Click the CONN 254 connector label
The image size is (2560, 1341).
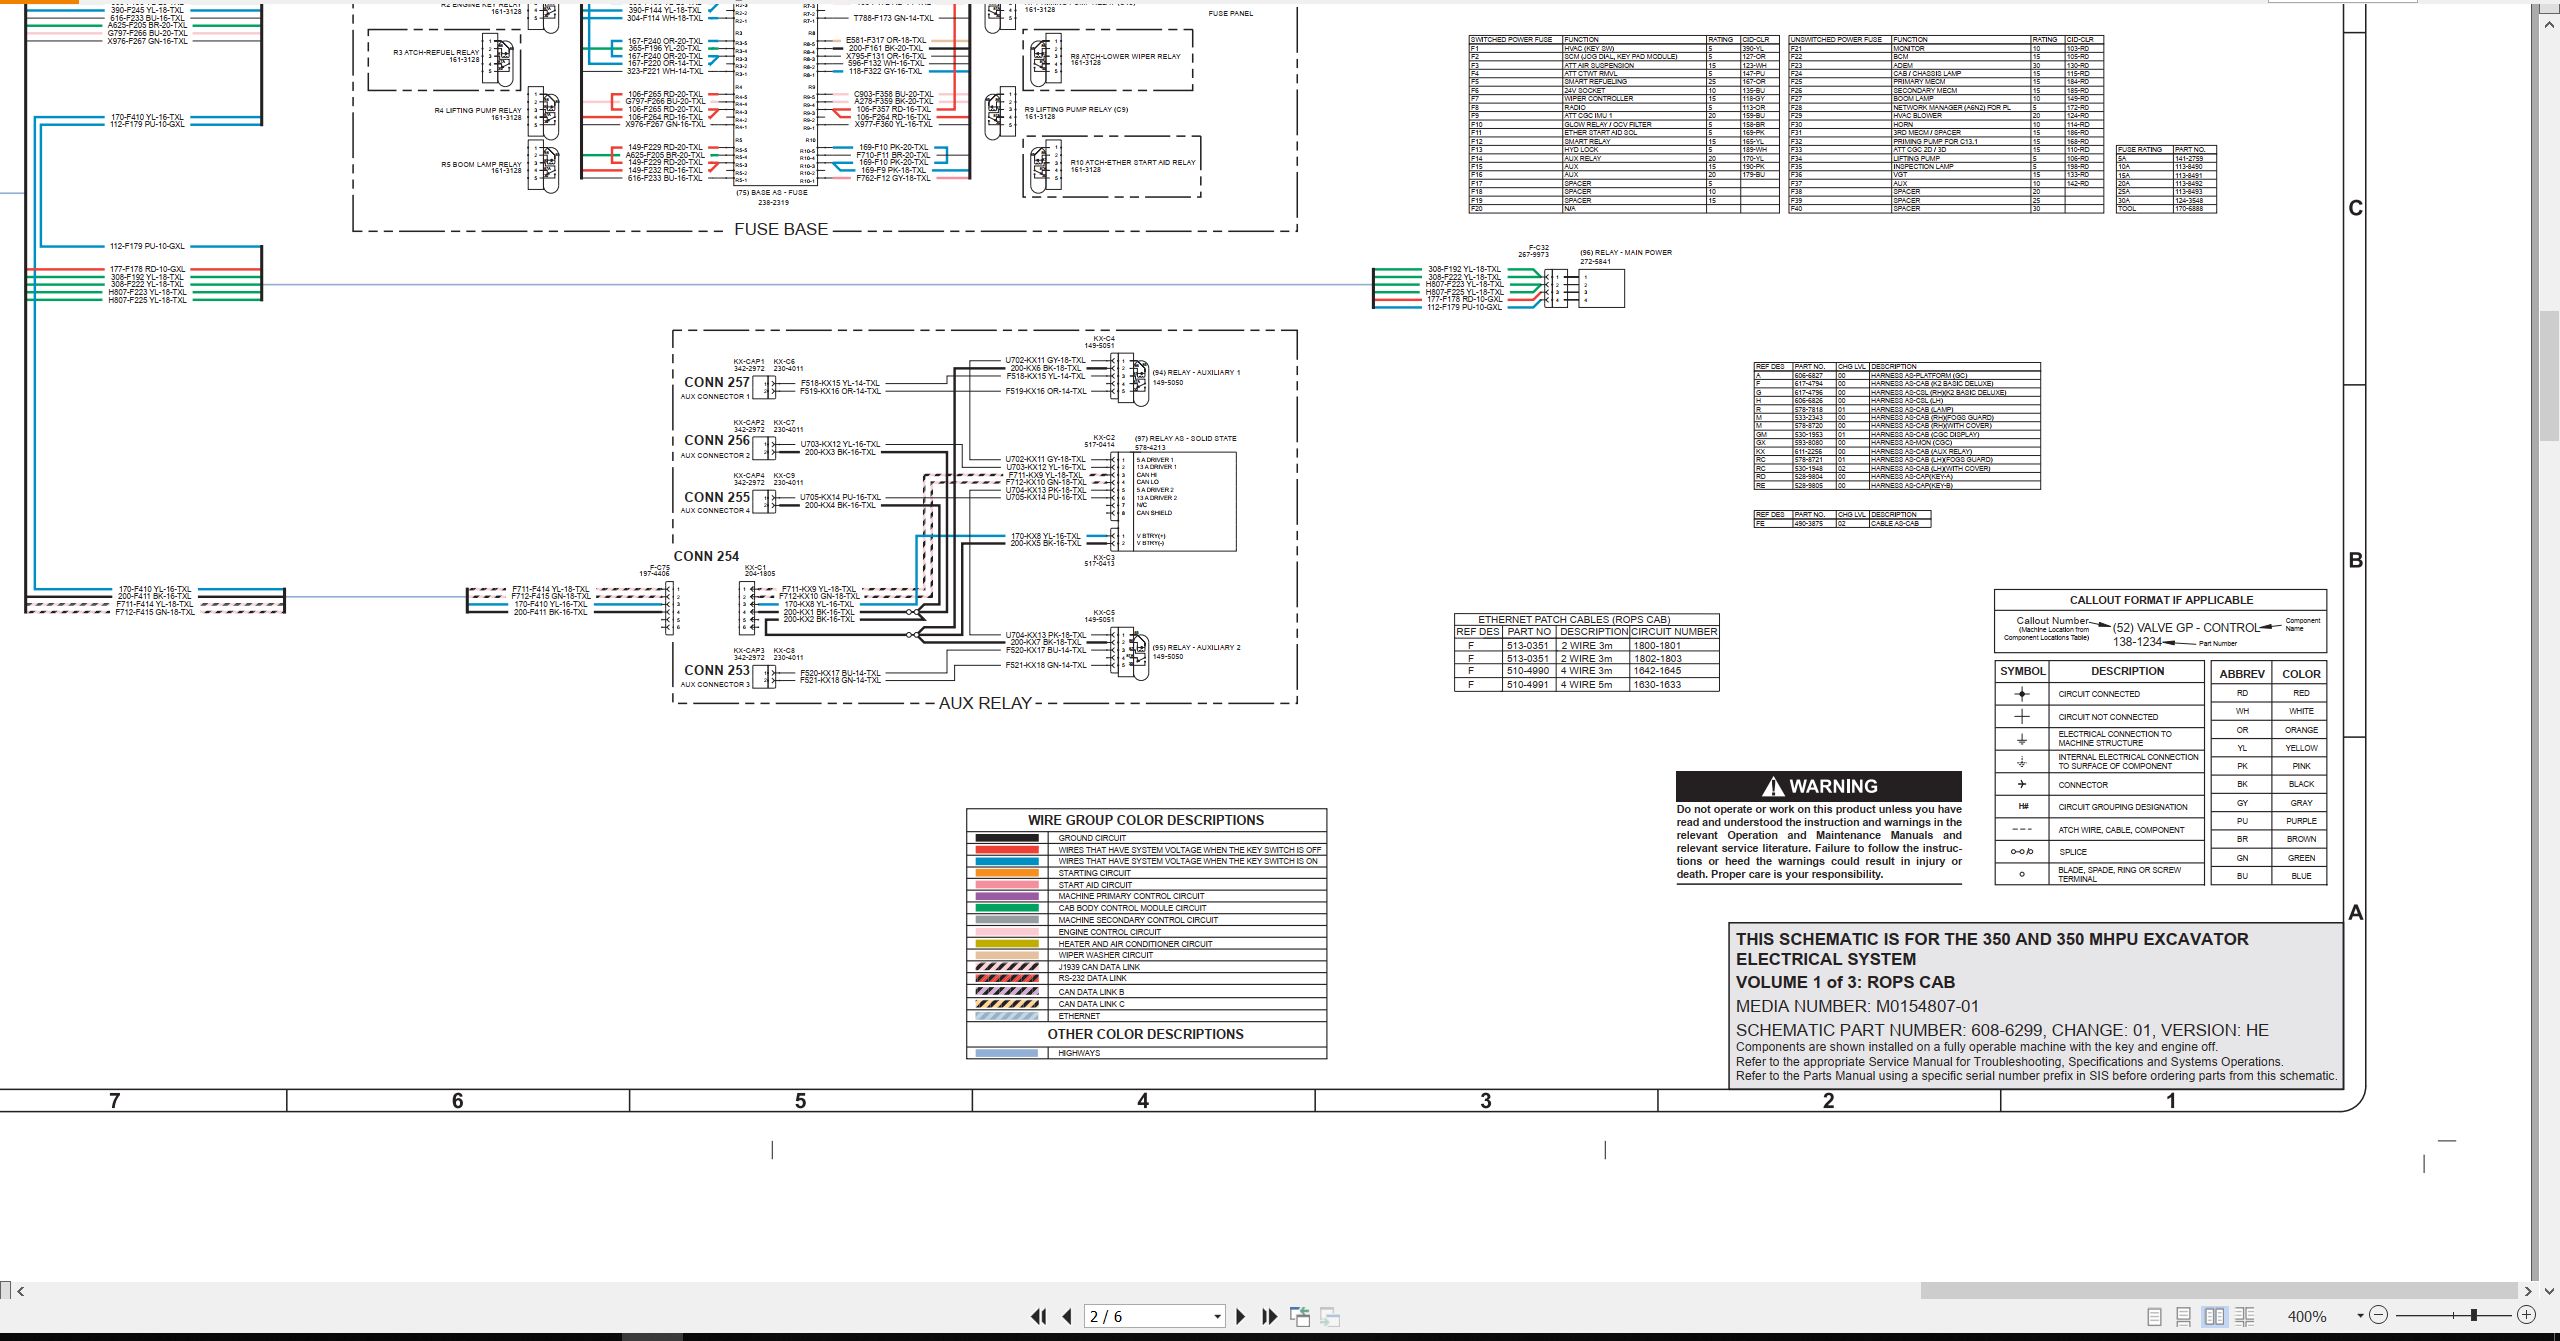tap(706, 556)
